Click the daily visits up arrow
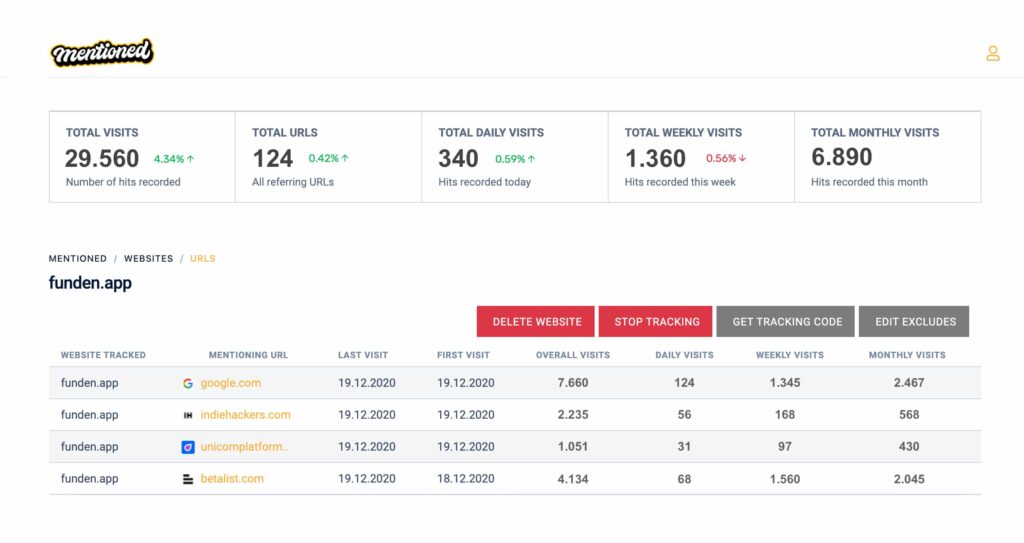This screenshot has height=543, width=1024. pos(532,159)
